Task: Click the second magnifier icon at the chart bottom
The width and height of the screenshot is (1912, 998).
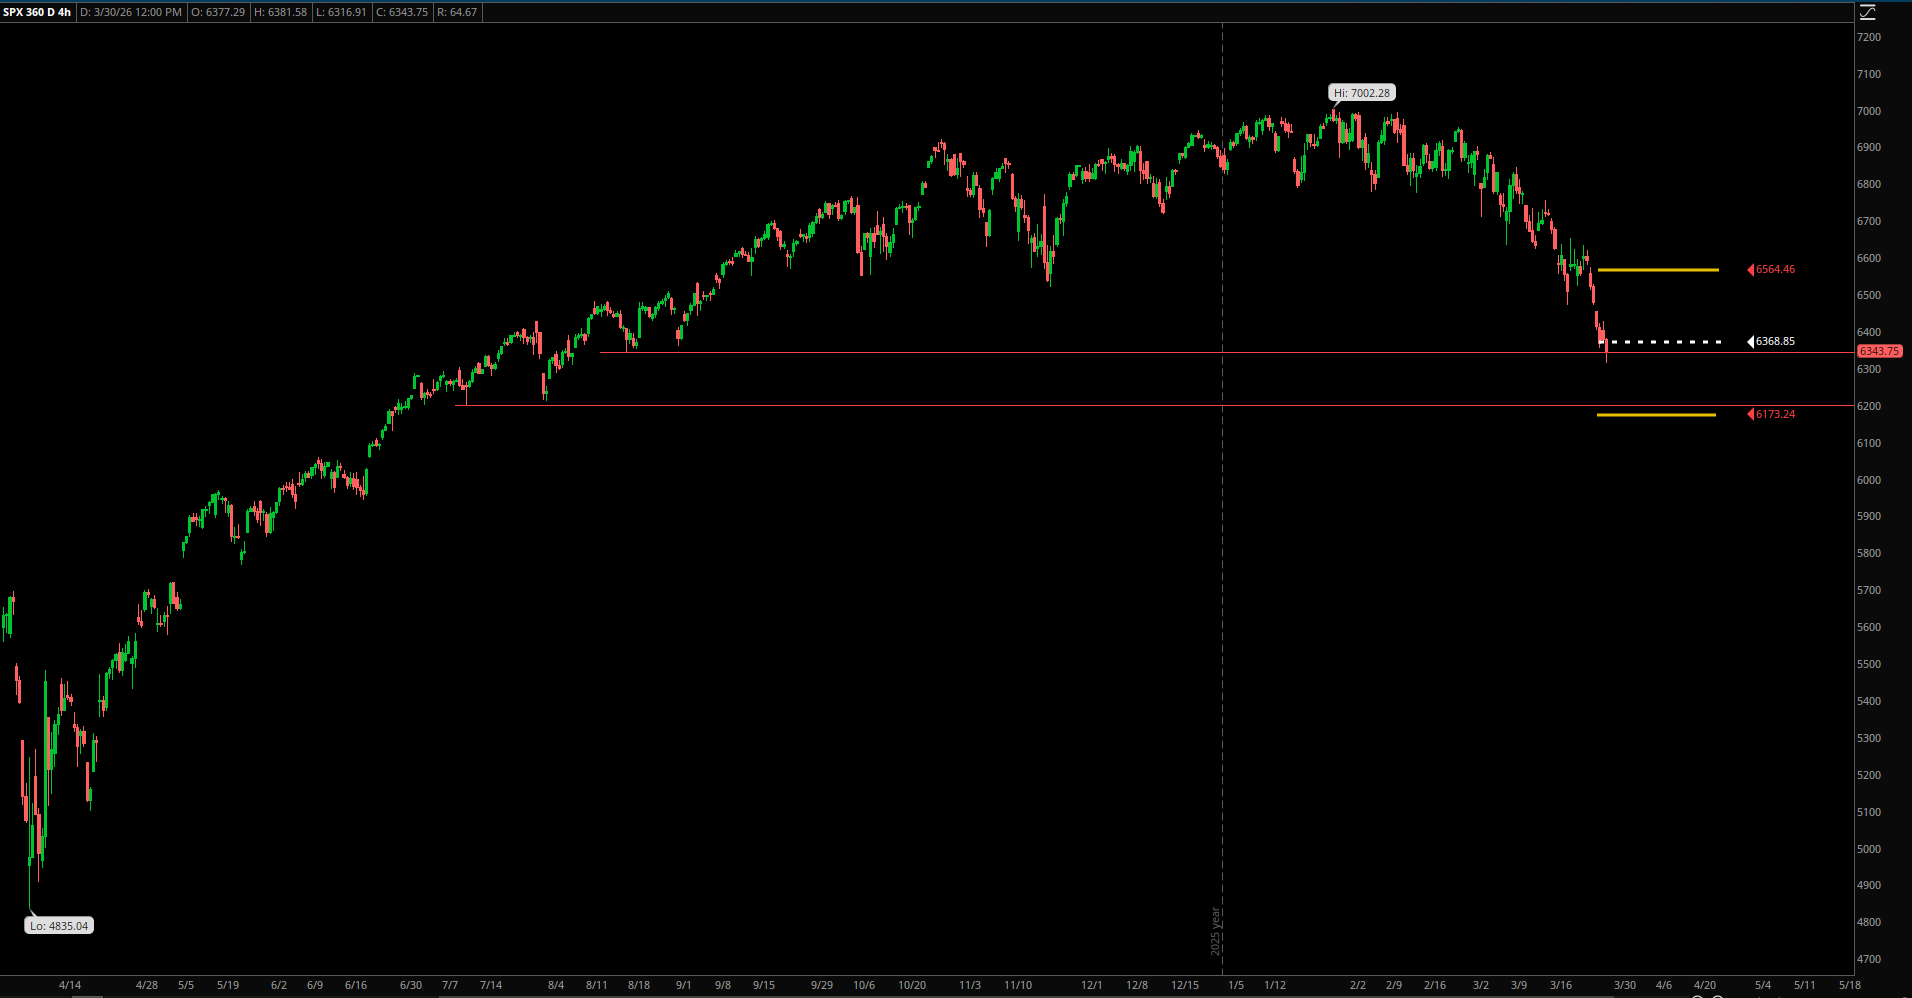Action: point(1718,996)
